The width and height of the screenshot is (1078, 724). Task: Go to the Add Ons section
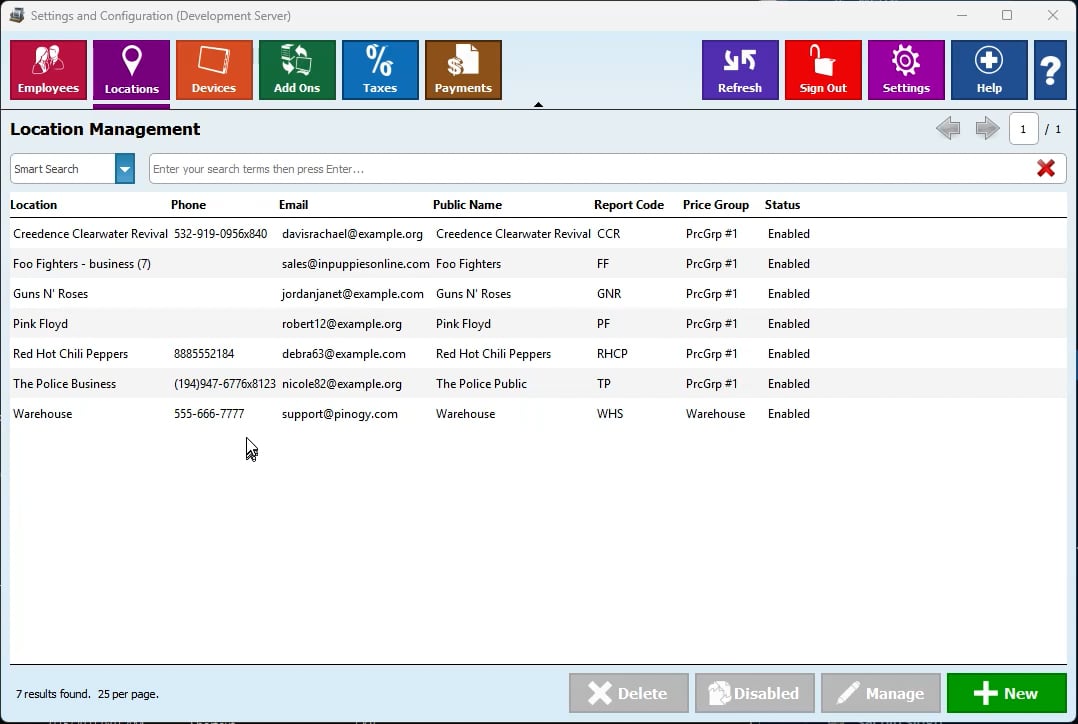pos(297,69)
